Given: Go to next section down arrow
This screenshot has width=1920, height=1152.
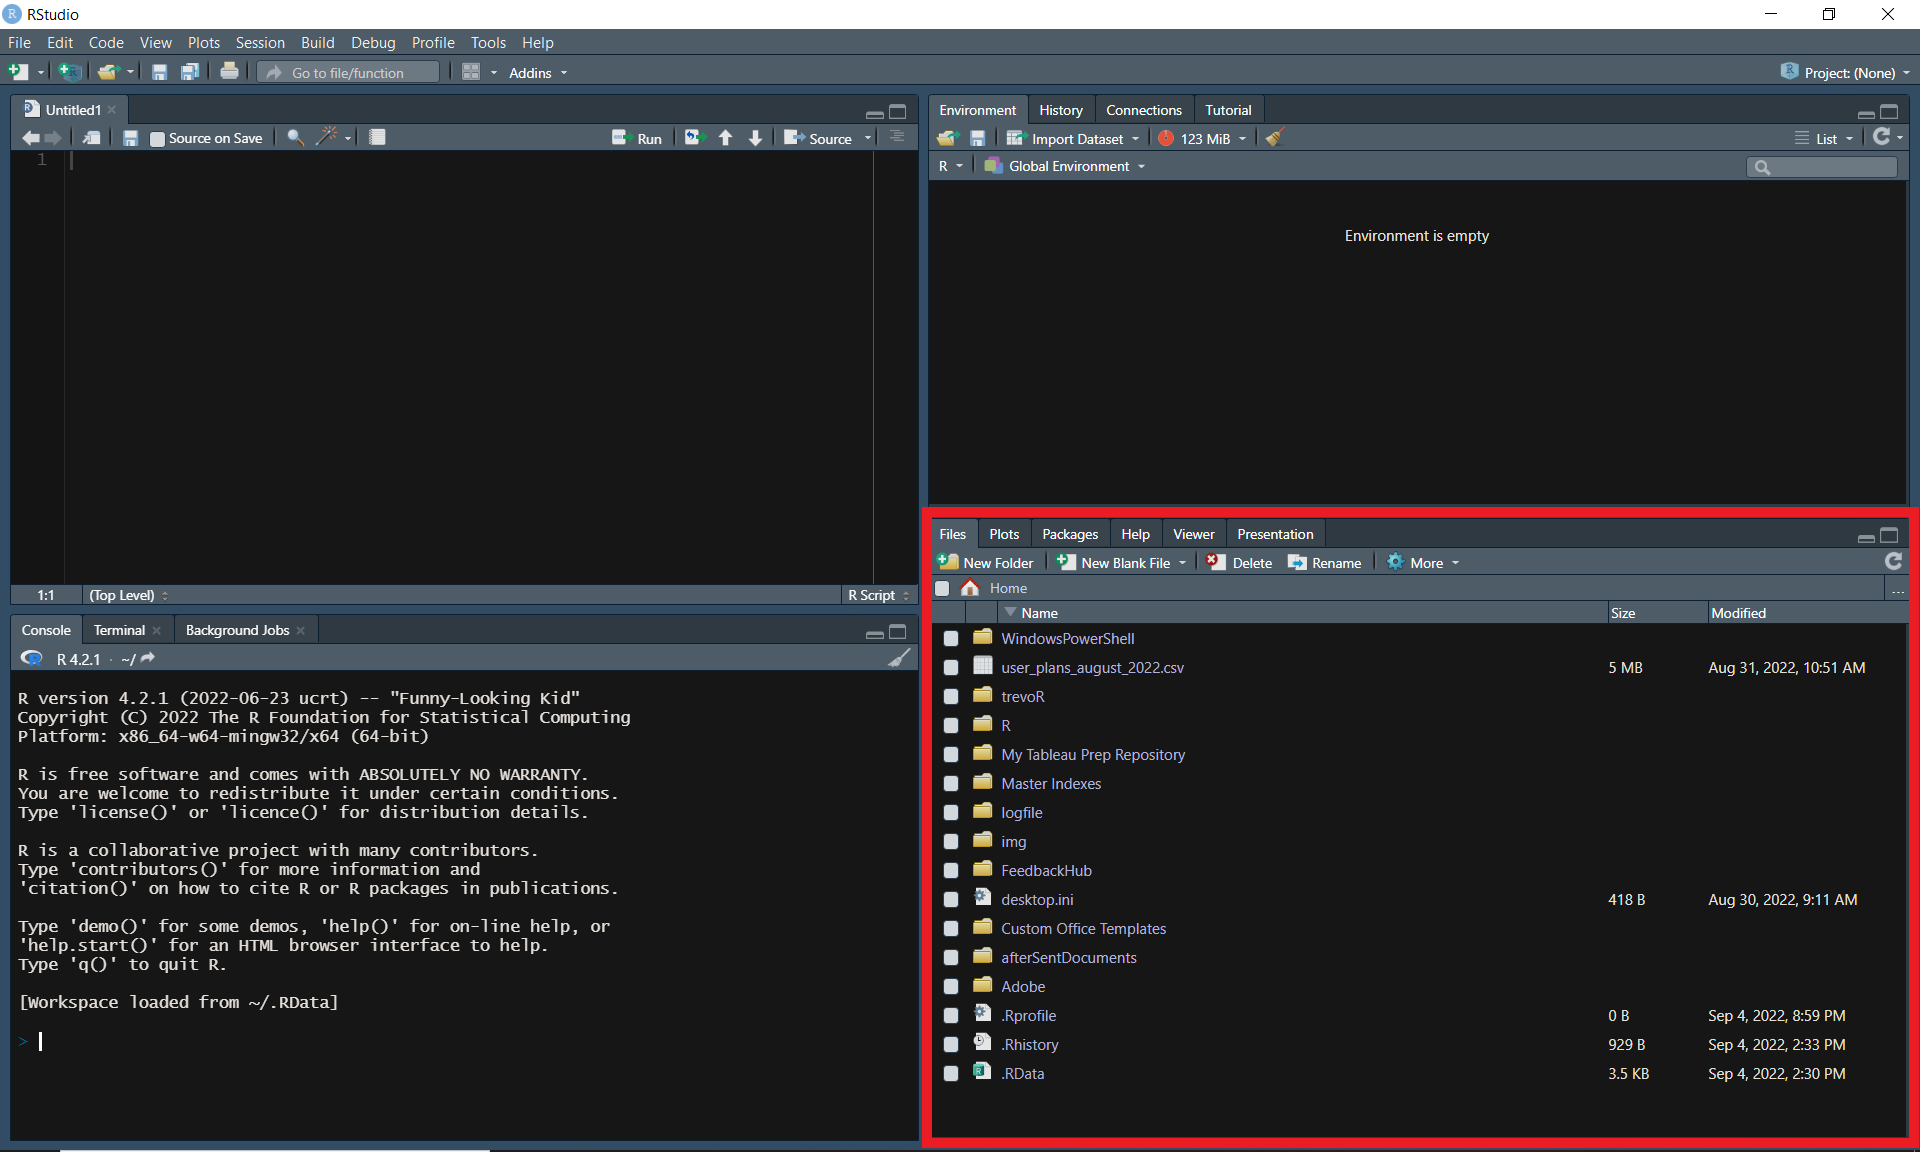Looking at the screenshot, I should 756,138.
